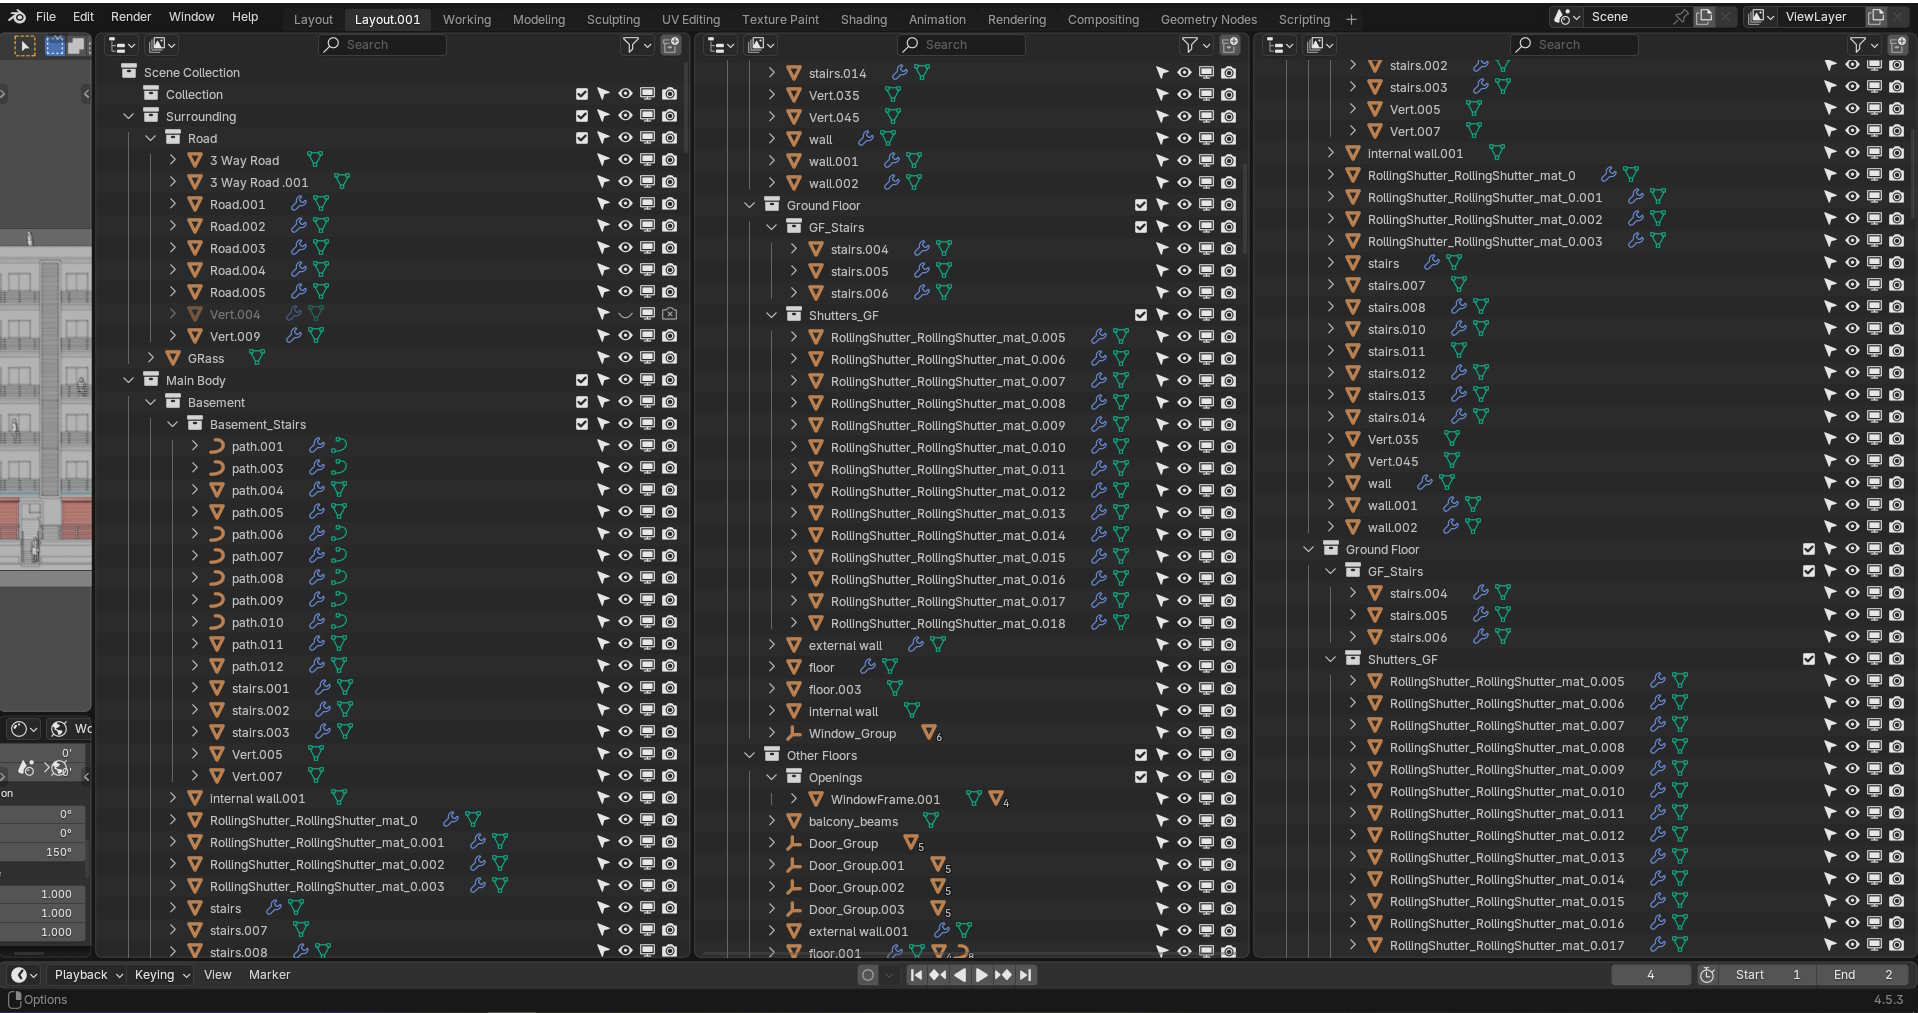The height and width of the screenshot is (1013, 1918).
Task: Open Playback dropdown in timeline
Action: [x=89, y=975]
